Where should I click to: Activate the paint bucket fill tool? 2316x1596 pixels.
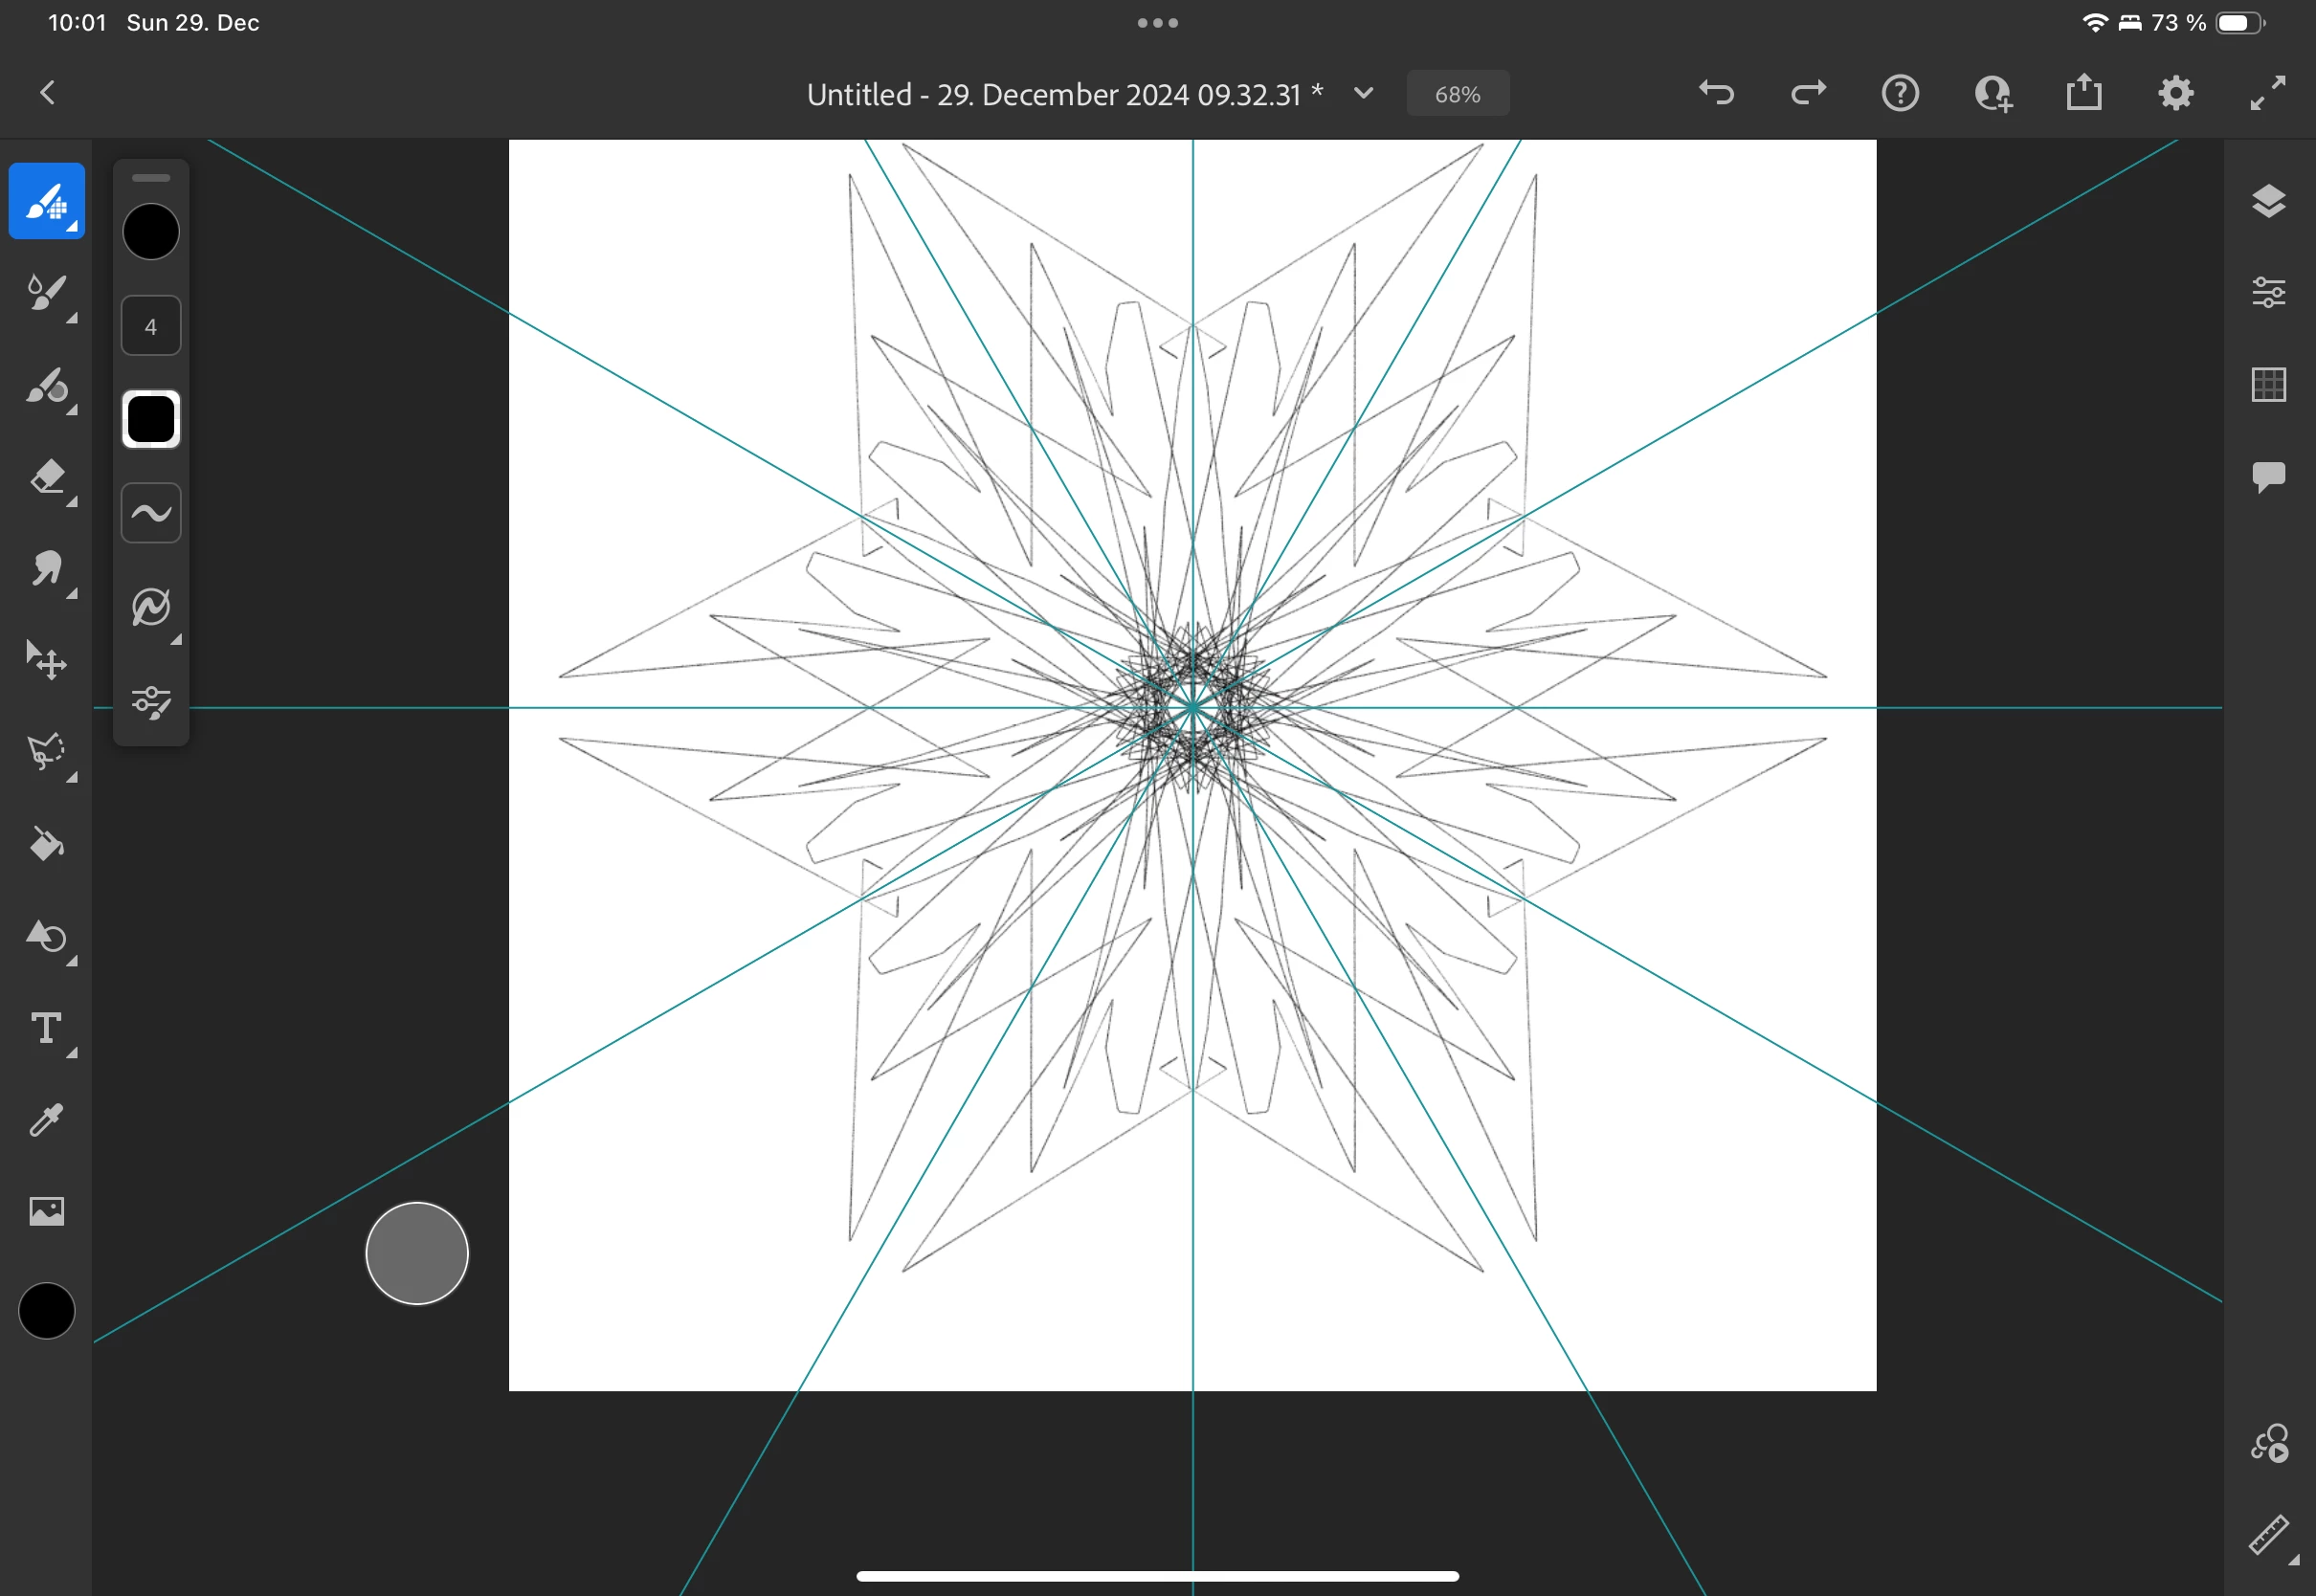click(46, 844)
